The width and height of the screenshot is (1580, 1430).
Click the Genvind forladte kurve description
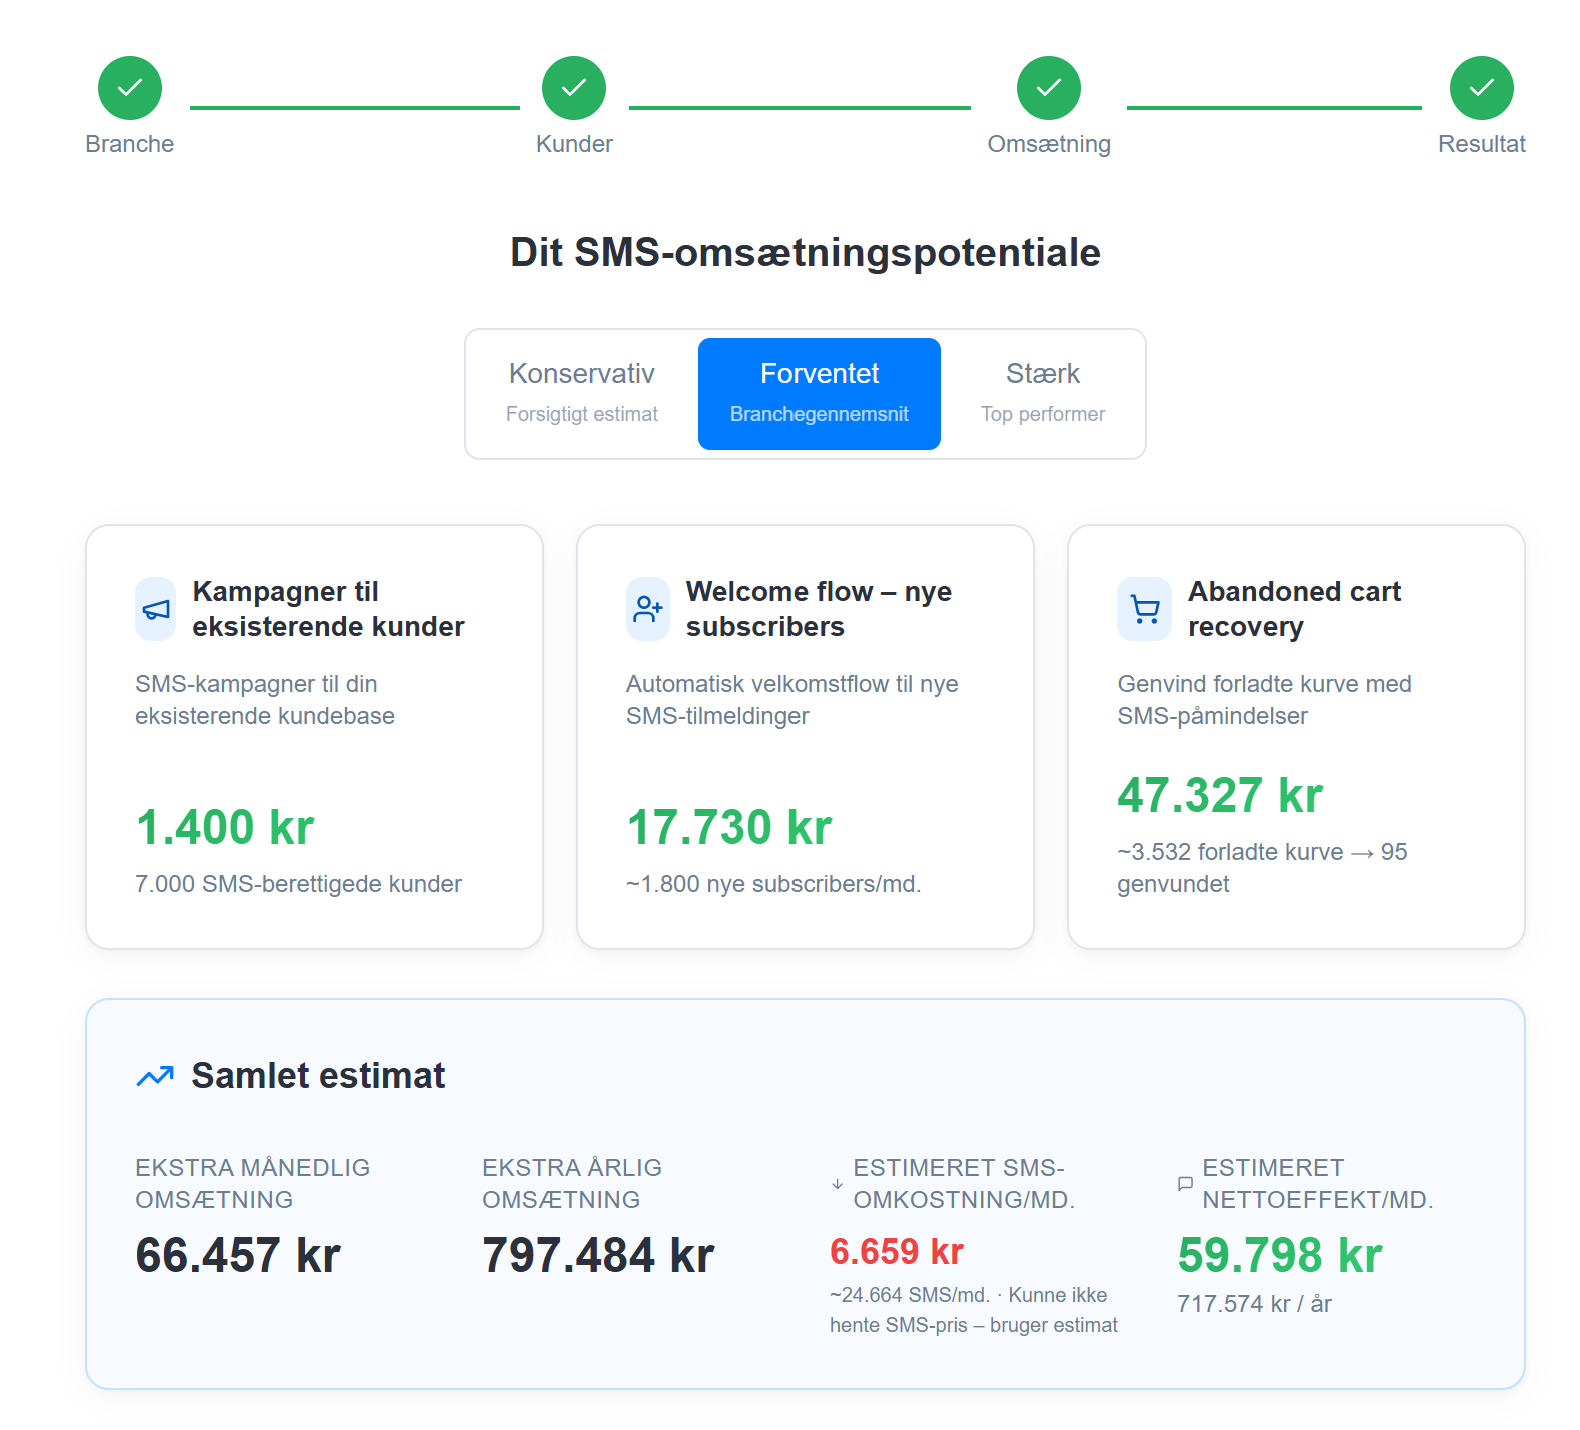pos(1264,700)
